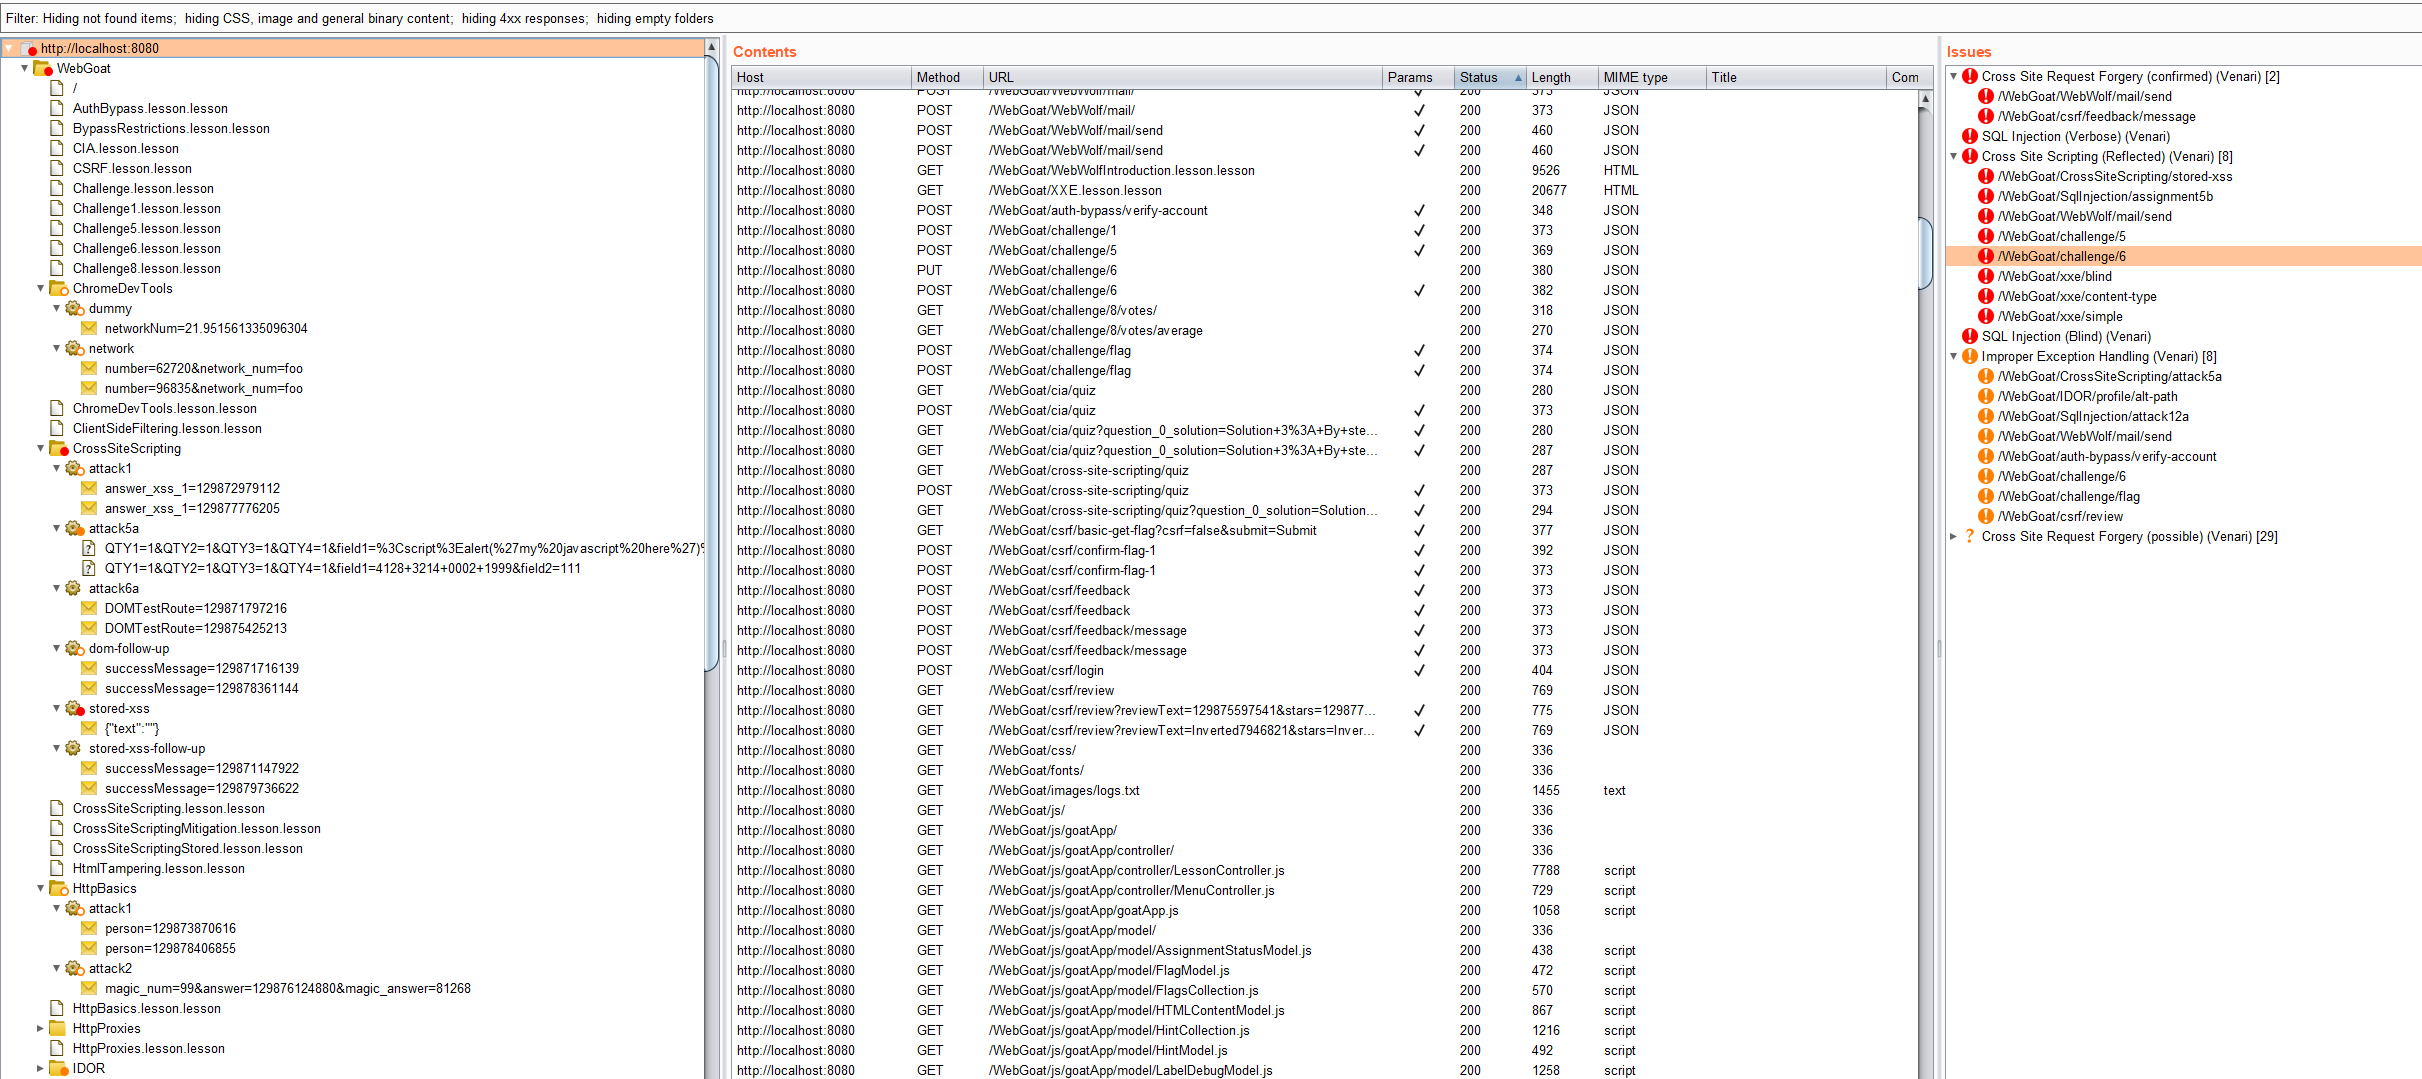This screenshot has height=1079, width=2422.
Task: Expand the IDOR folder
Action: click(41, 1068)
